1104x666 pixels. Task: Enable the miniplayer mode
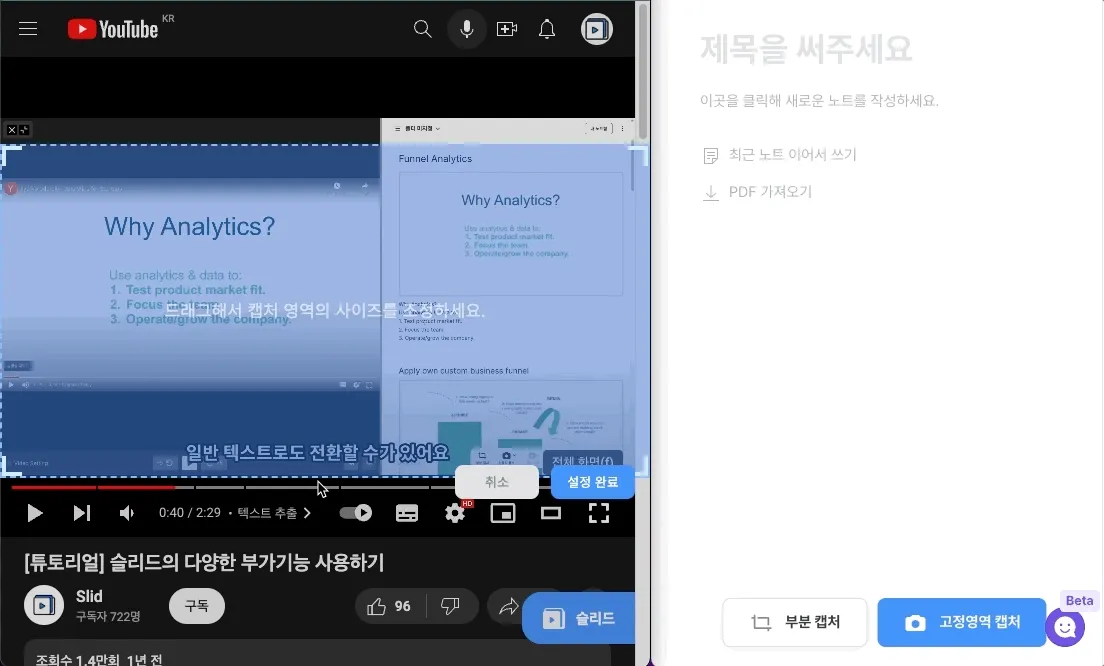point(503,513)
